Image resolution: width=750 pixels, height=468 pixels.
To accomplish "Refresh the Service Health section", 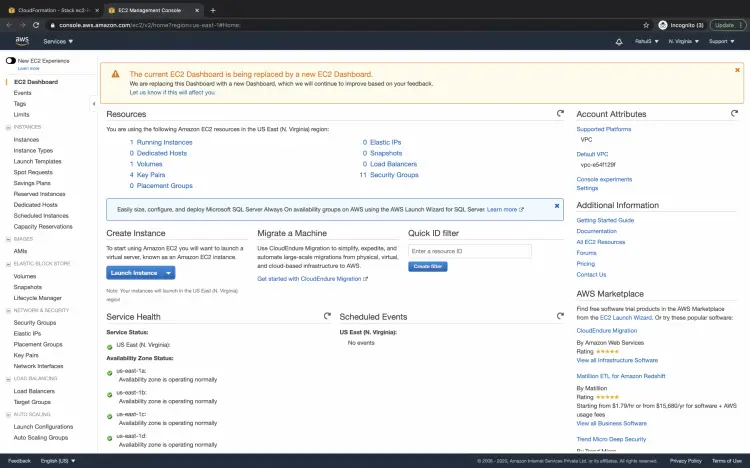I will point(327,316).
